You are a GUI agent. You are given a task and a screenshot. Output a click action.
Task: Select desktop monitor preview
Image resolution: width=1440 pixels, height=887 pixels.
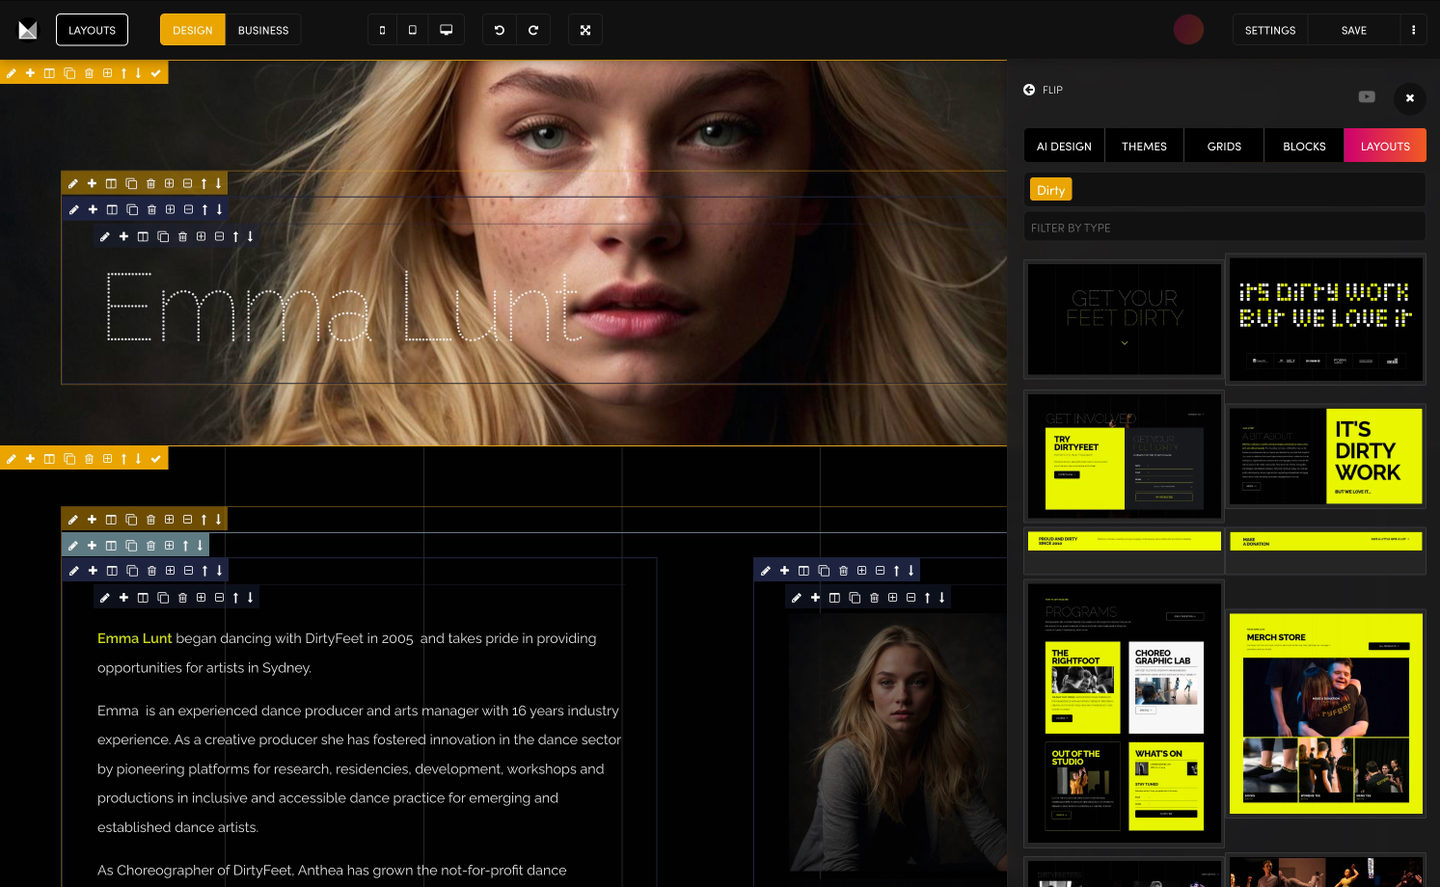click(446, 30)
